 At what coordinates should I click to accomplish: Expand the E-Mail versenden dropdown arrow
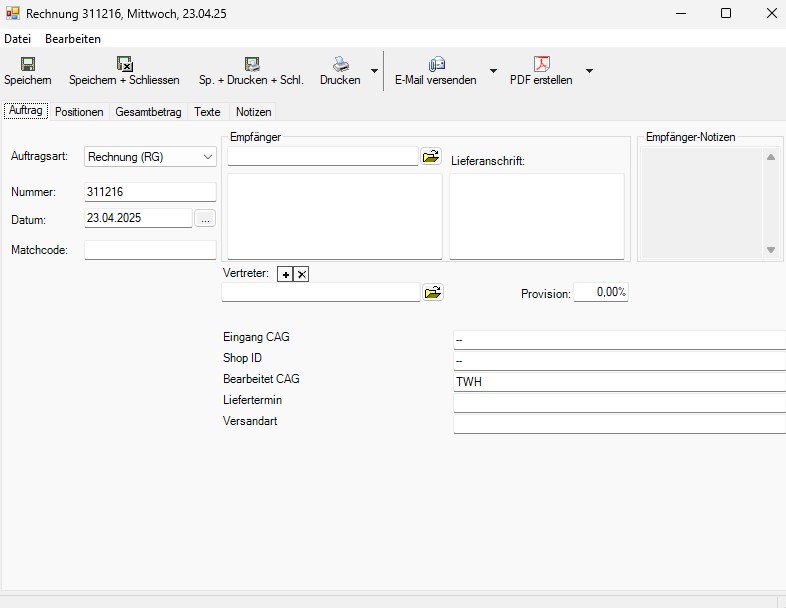click(x=493, y=71)
